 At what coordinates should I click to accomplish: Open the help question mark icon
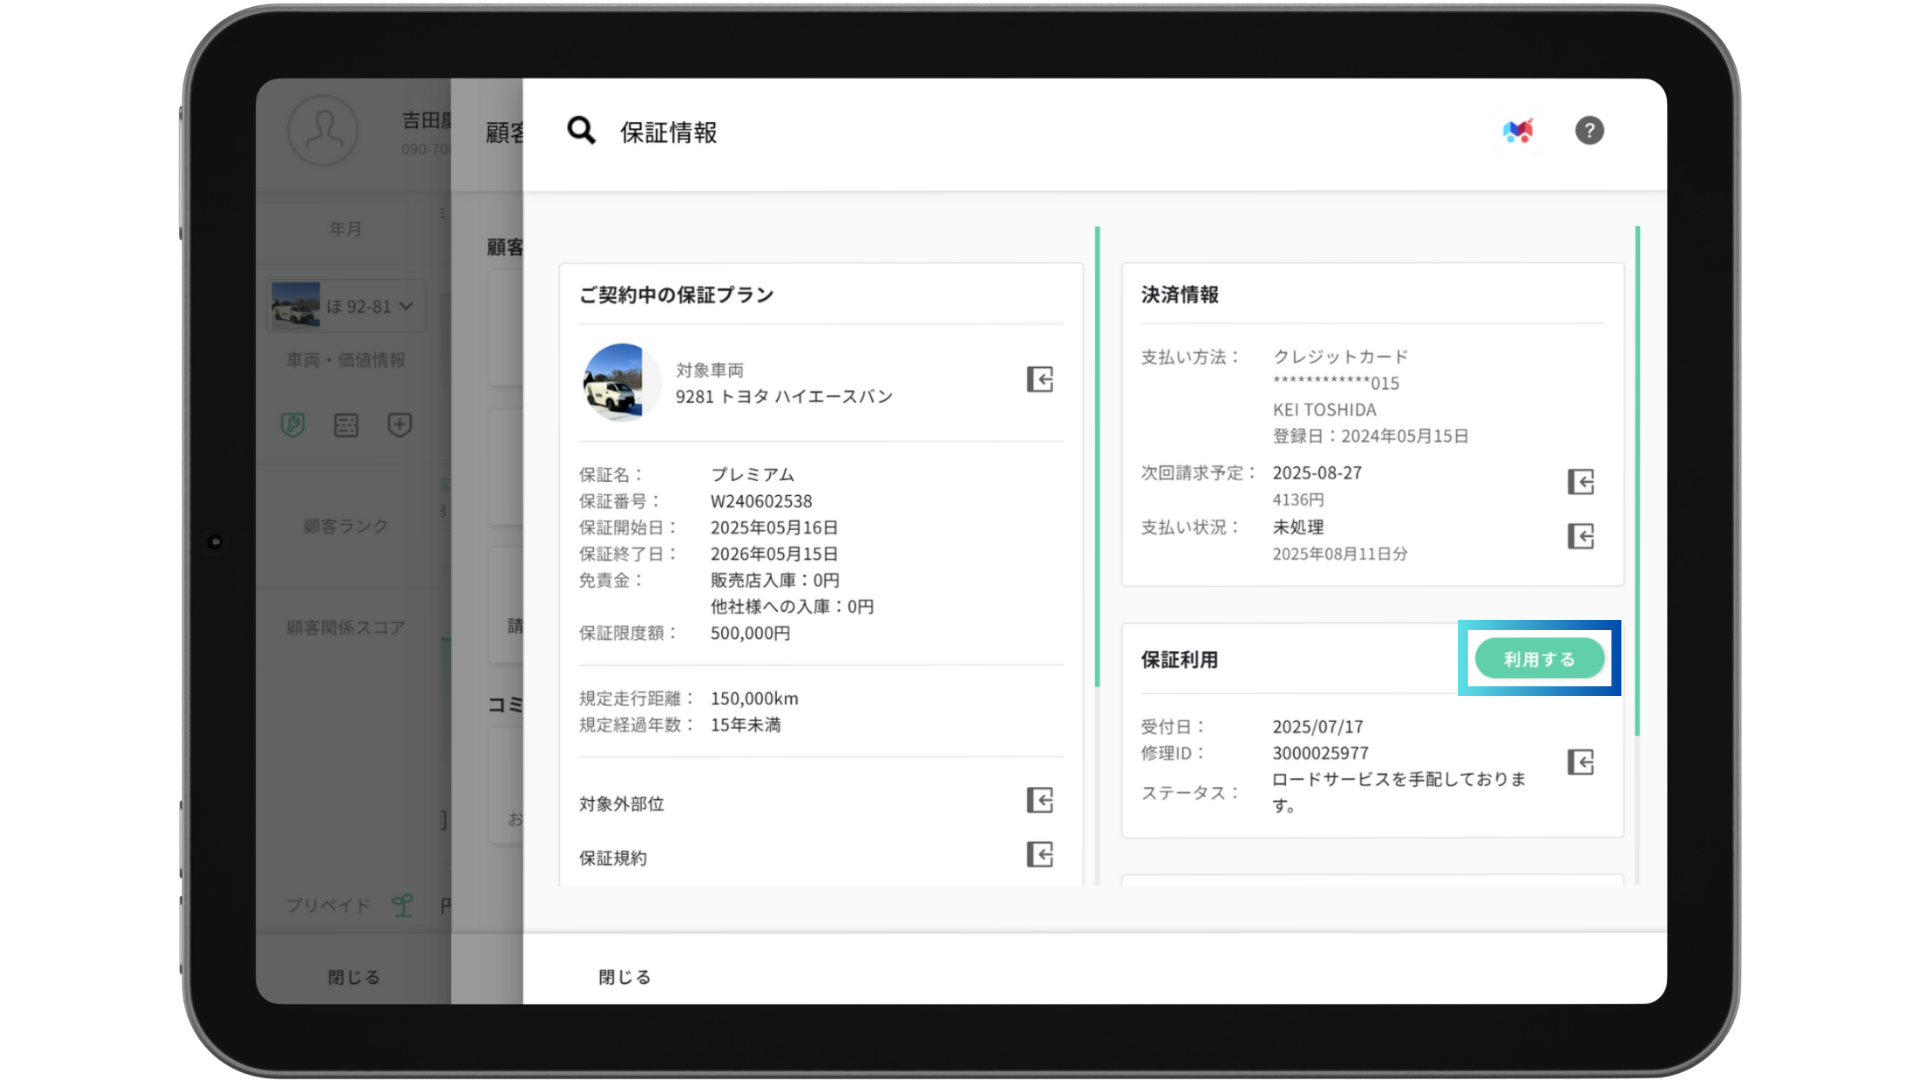[x=1589, y=131]
